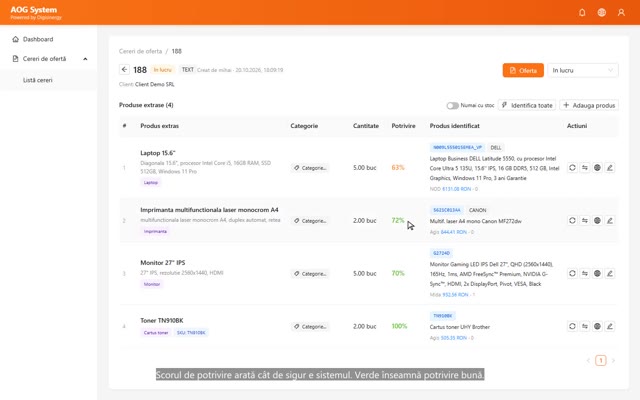Click the Produs extras column header
The image size is (640, 400).
(160, 126)
